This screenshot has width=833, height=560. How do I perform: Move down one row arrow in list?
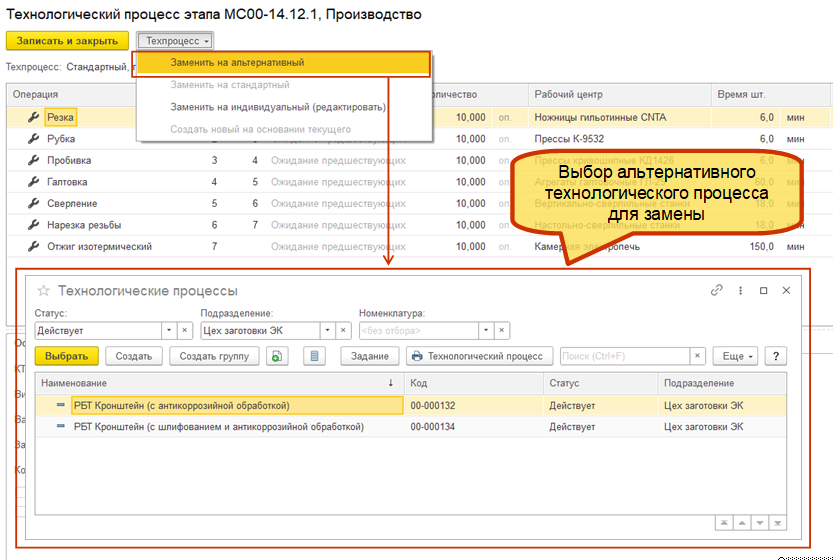(x=760, y=523)
